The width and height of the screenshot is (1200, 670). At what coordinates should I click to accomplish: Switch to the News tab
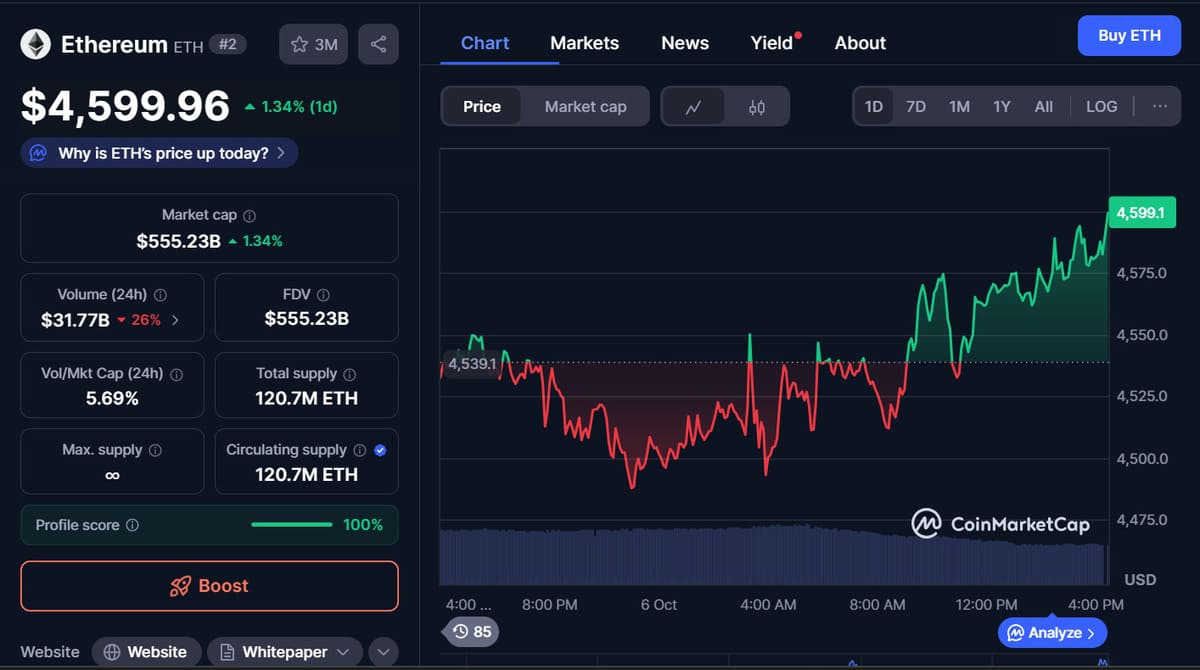685,43
